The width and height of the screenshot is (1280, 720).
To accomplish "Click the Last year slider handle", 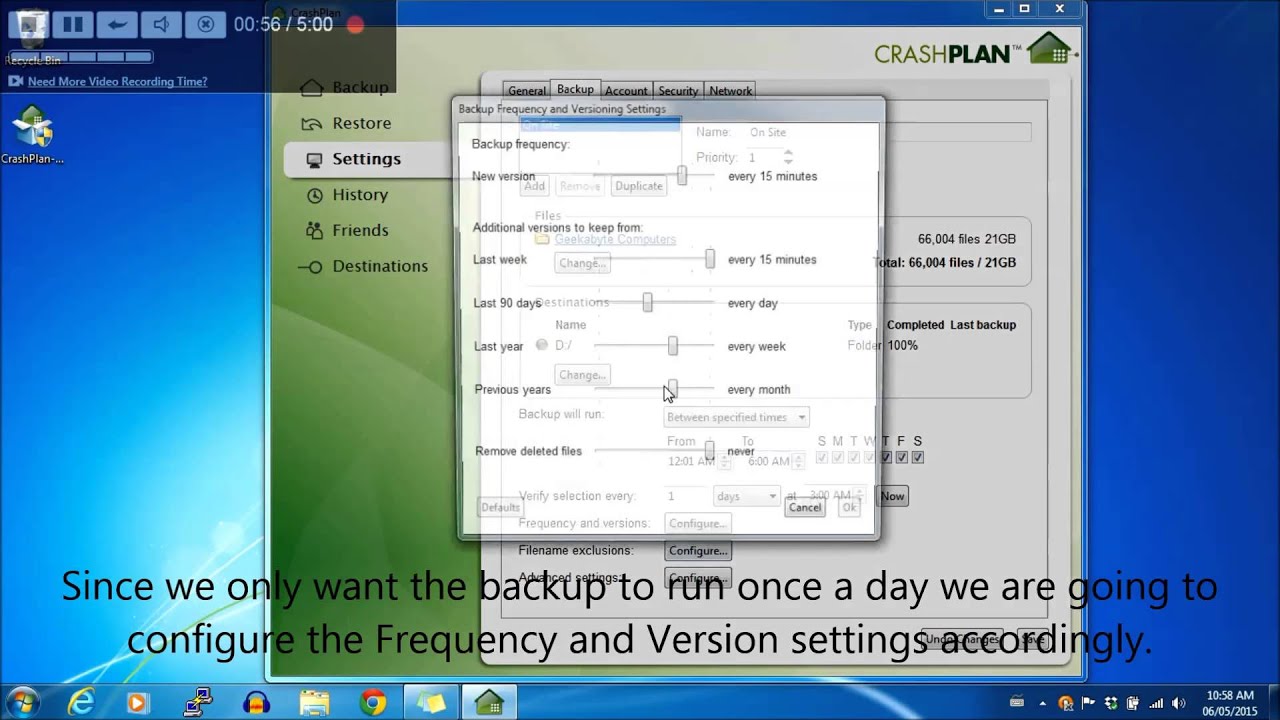I will [672, 346].
